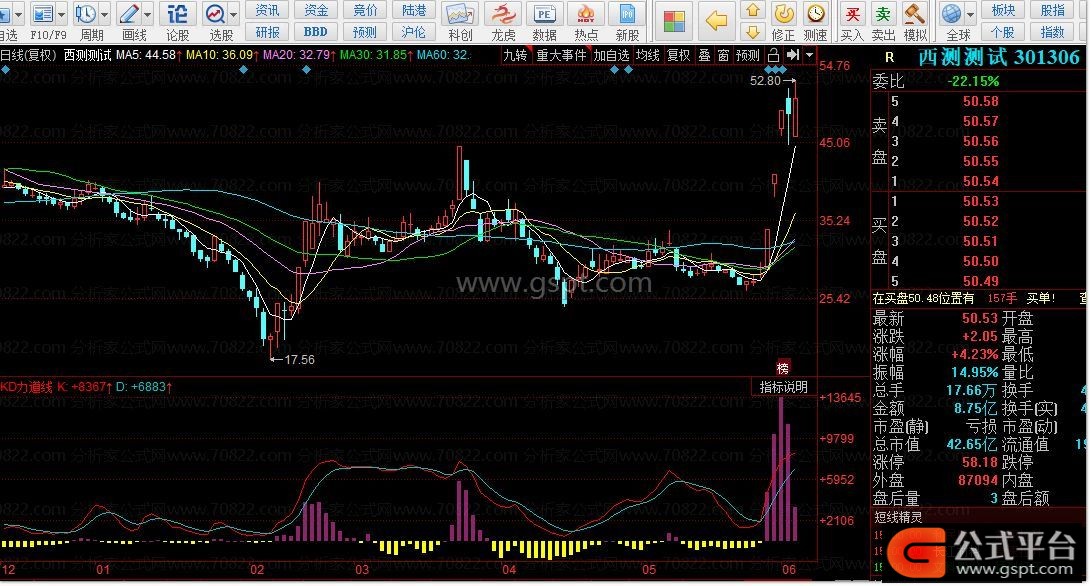Screen dimensions: 1092x586
Task: Click the 西测测试 301306 stock title
Action: point(999,58)
